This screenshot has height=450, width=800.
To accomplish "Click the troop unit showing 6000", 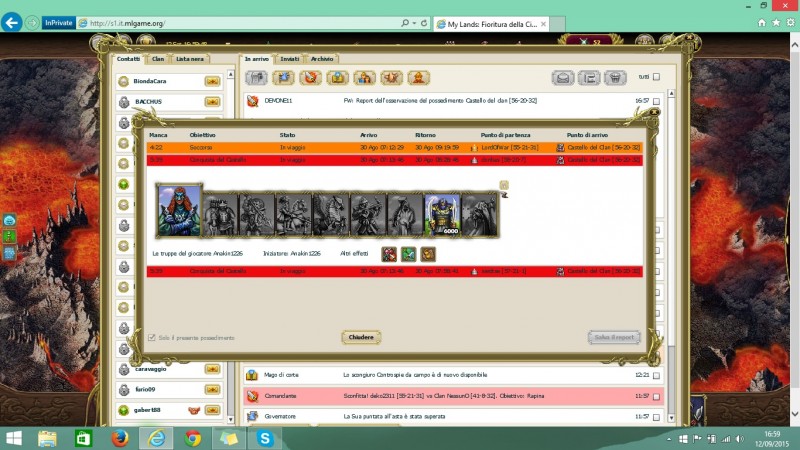I will [441, 214].
